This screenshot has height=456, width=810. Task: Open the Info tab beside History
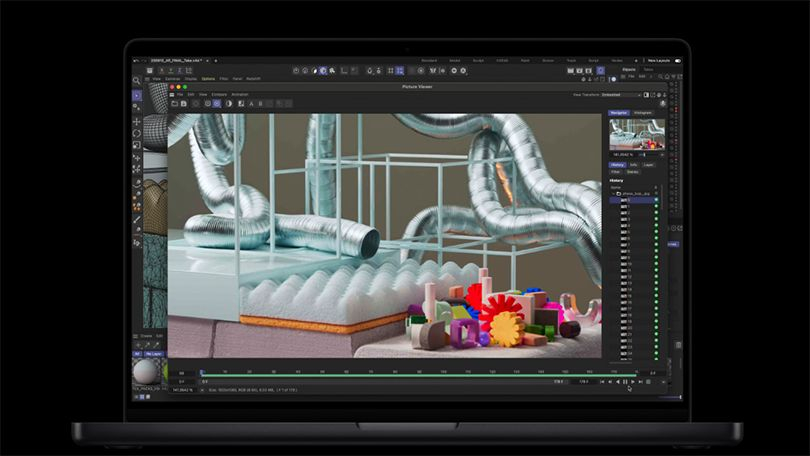click(x=633, y=164)
